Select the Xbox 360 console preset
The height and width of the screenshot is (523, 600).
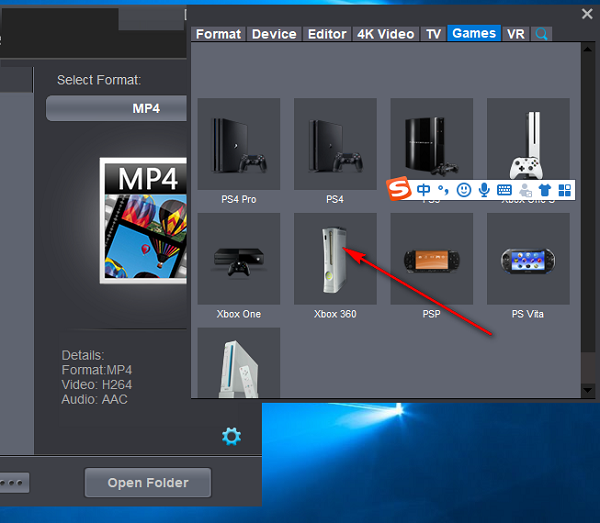(335, 259)
